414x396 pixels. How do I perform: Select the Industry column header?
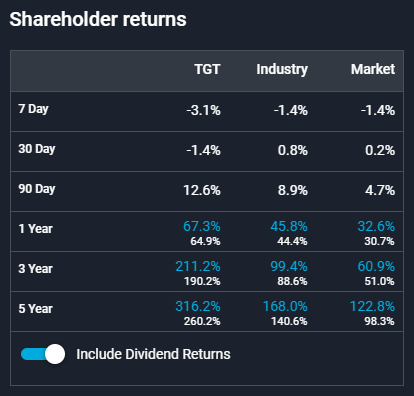pyautogui.click(x=282, y=70)
